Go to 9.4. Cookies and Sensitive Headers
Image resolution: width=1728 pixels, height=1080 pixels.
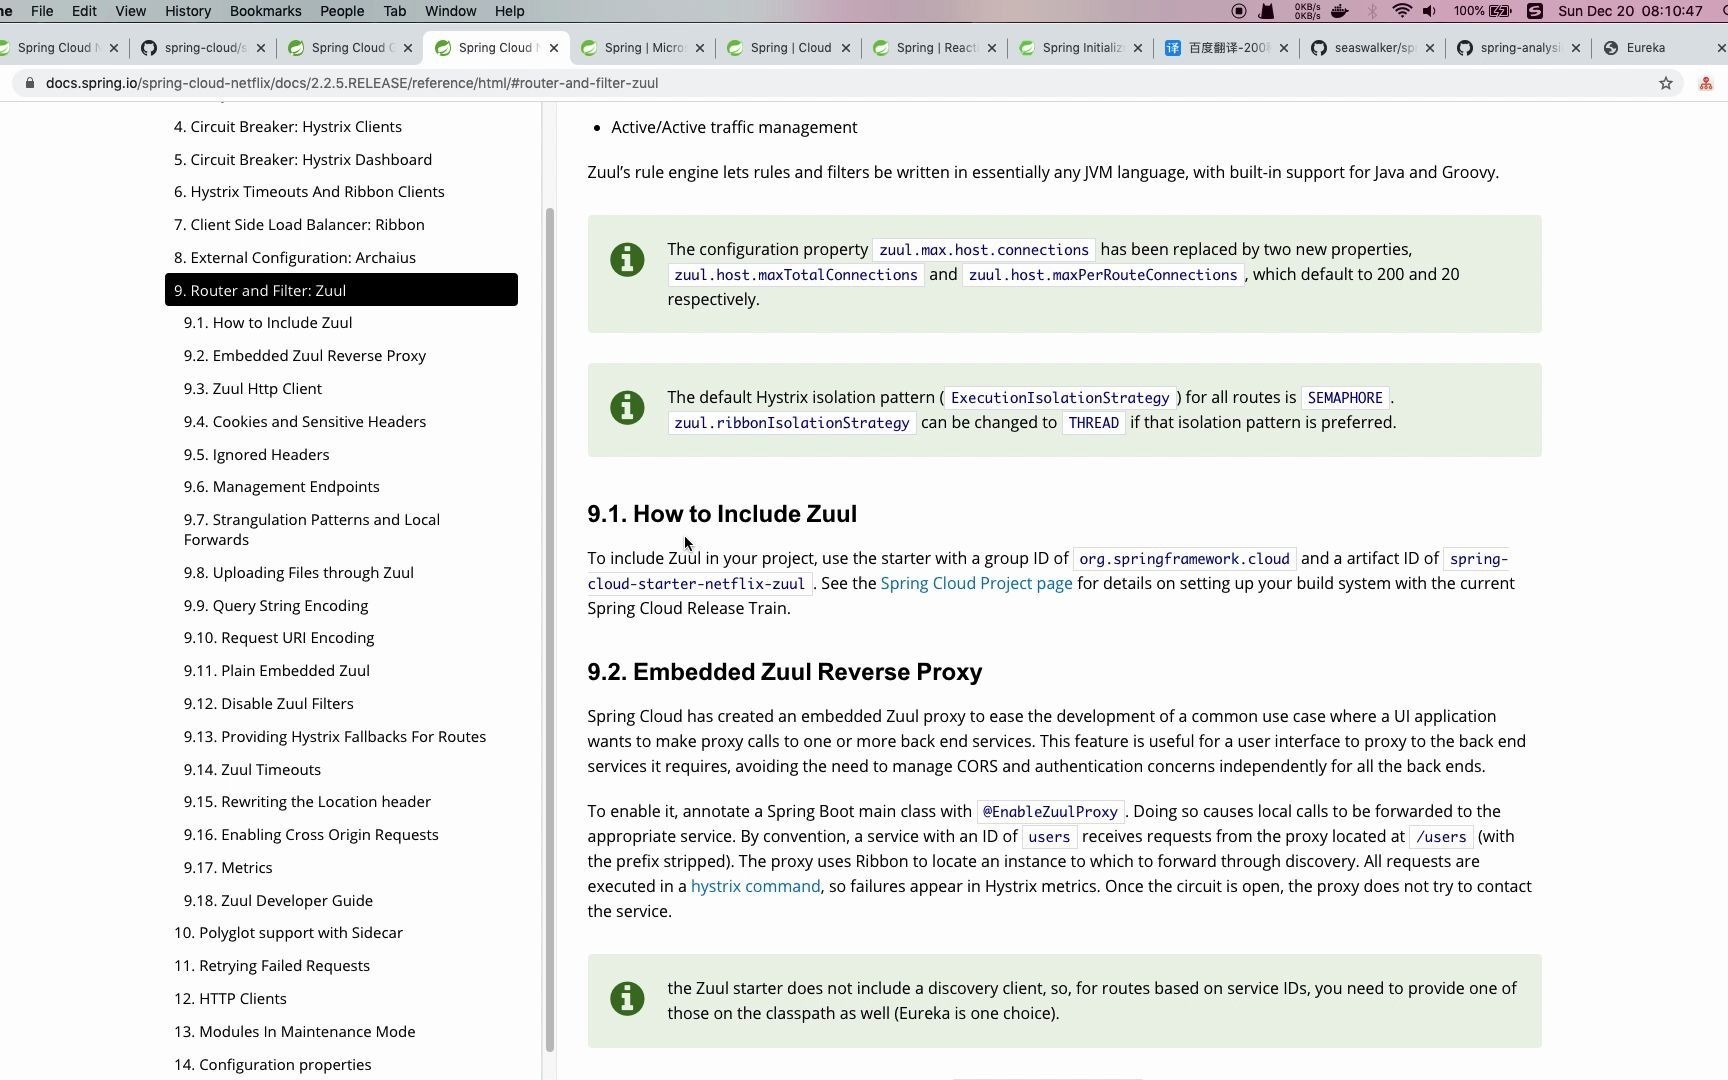tap(305, 422)
